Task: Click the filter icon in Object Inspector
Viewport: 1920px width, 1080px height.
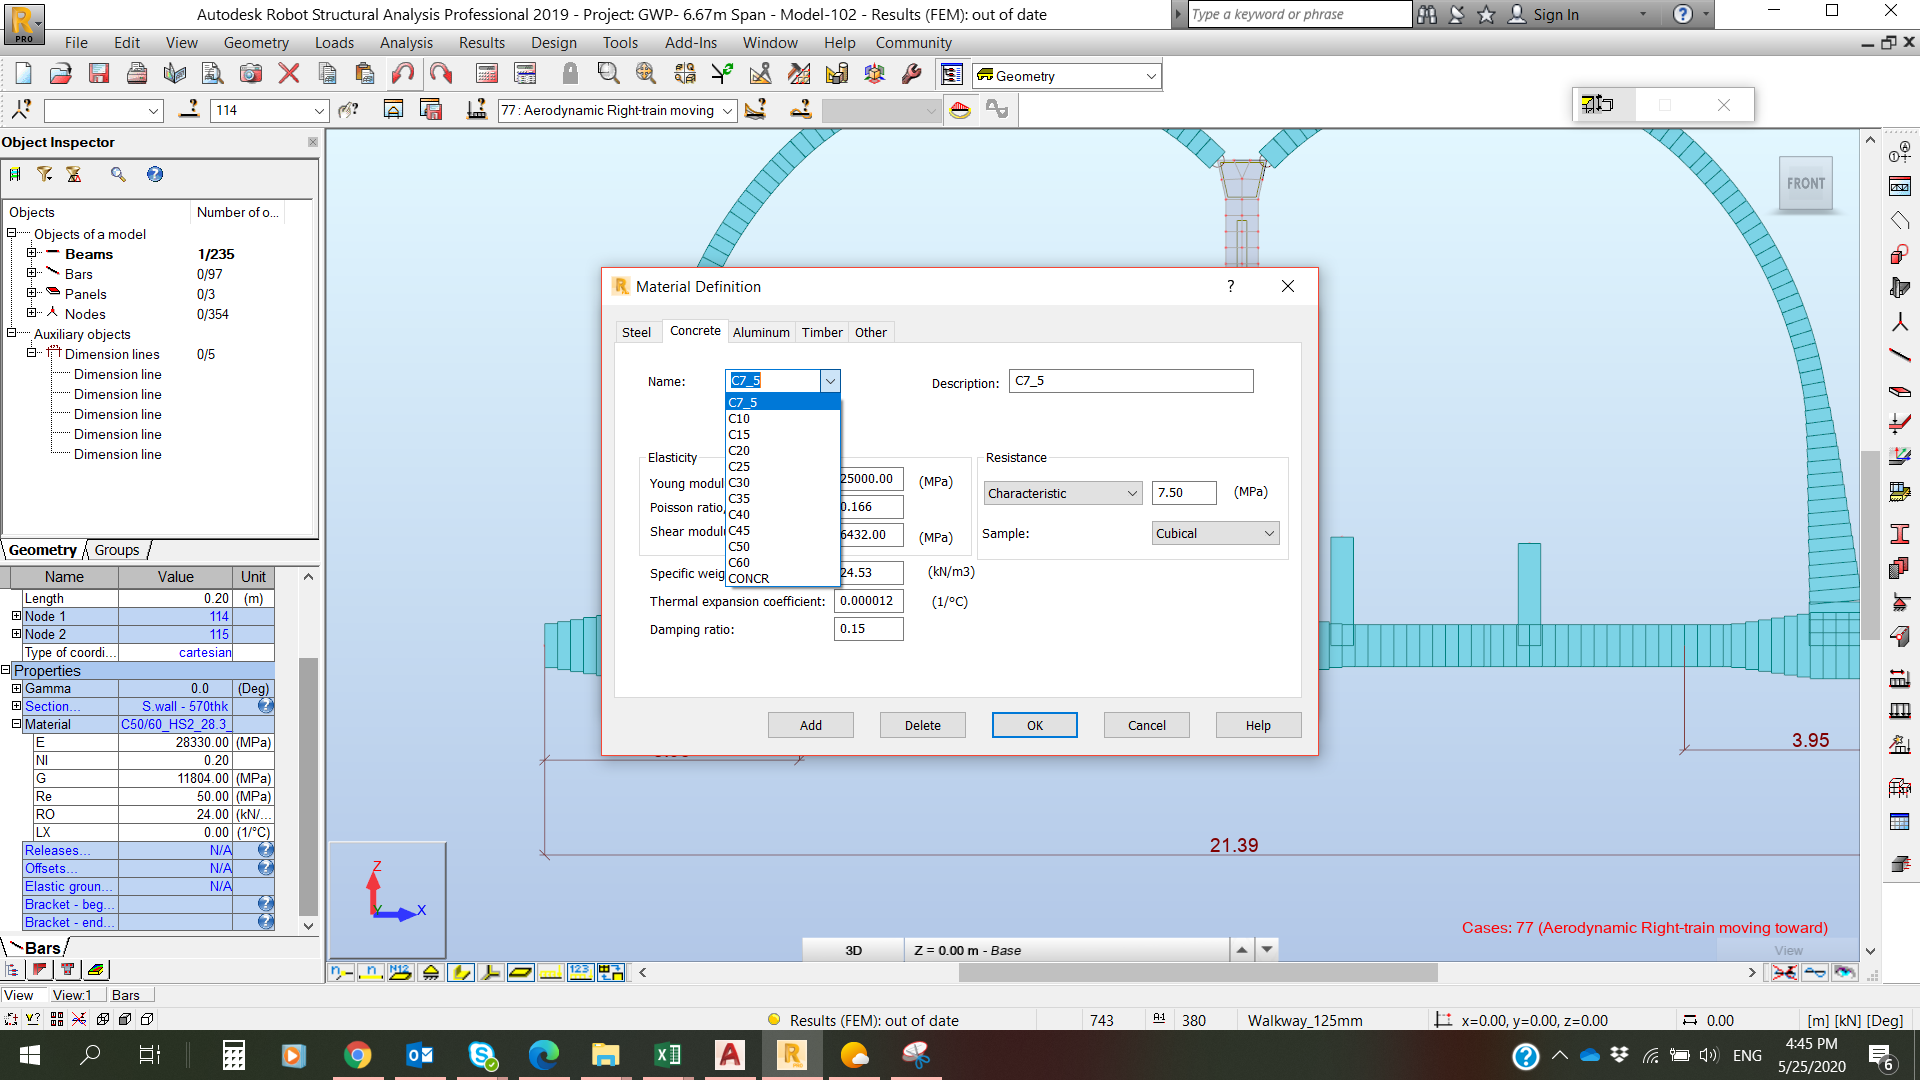Action: tap(45, 174)
